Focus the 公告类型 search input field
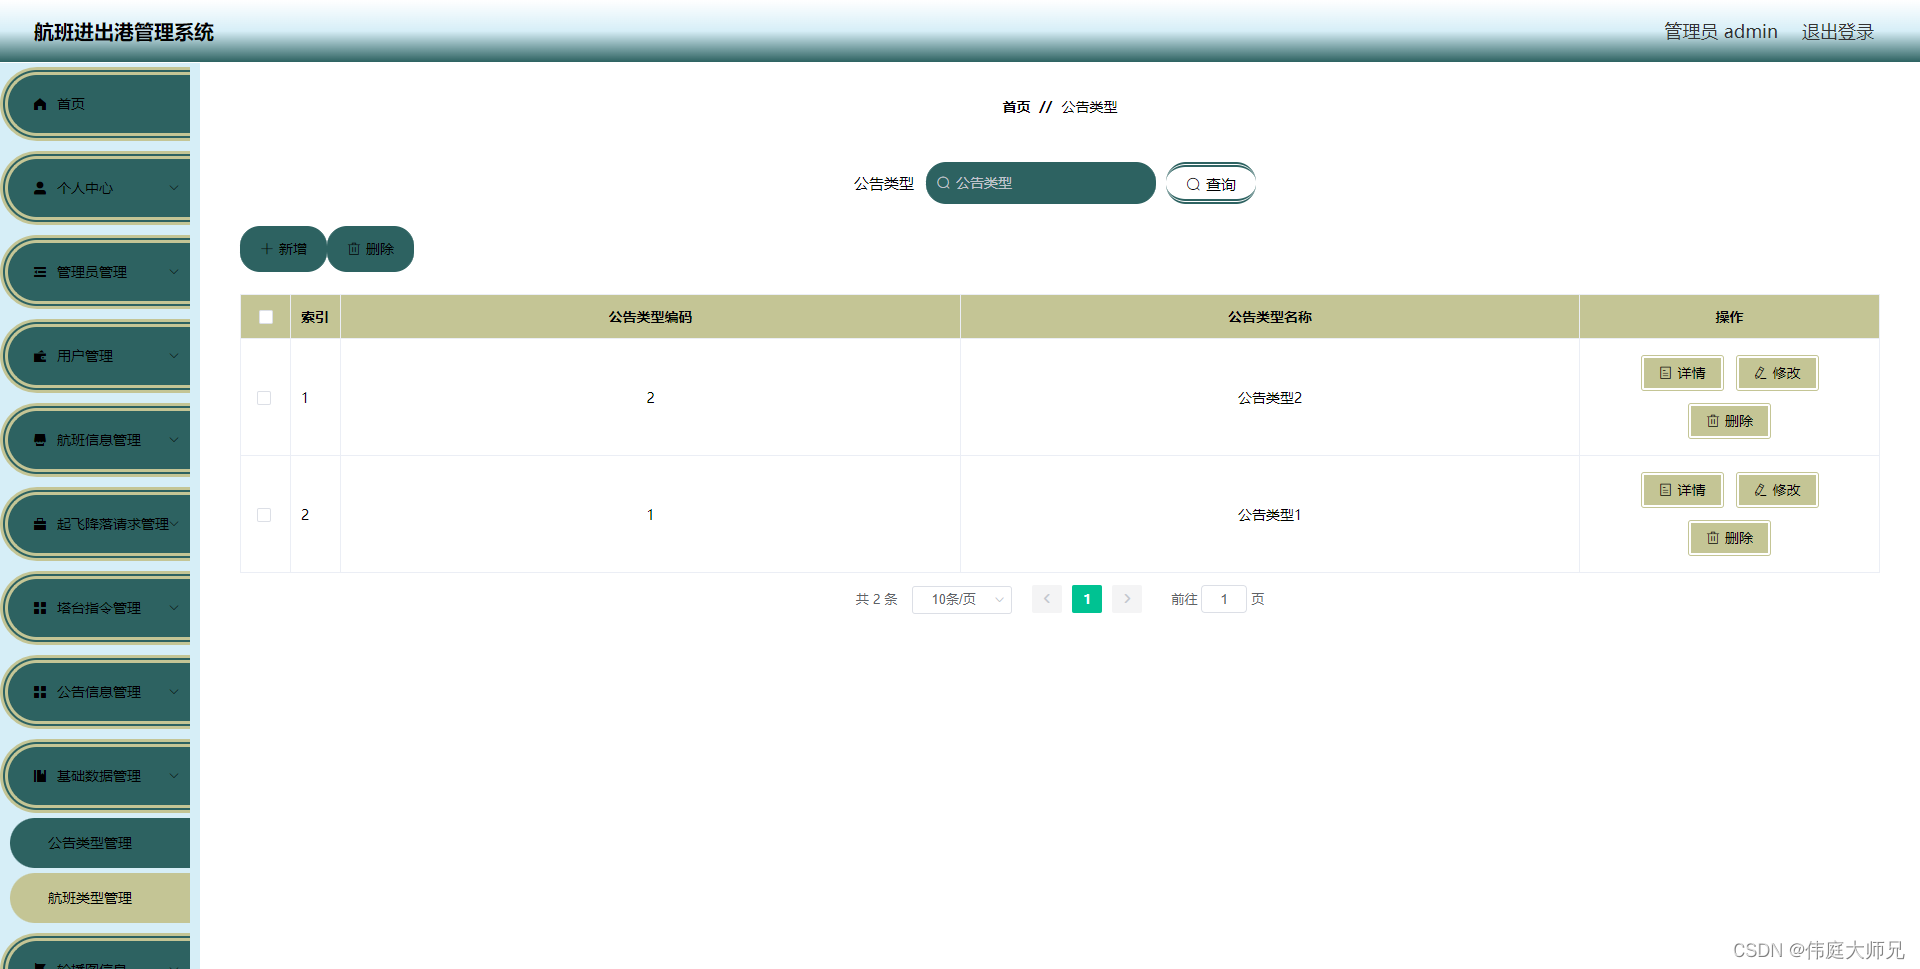The image size is (1920, 969). (1041, 183)
